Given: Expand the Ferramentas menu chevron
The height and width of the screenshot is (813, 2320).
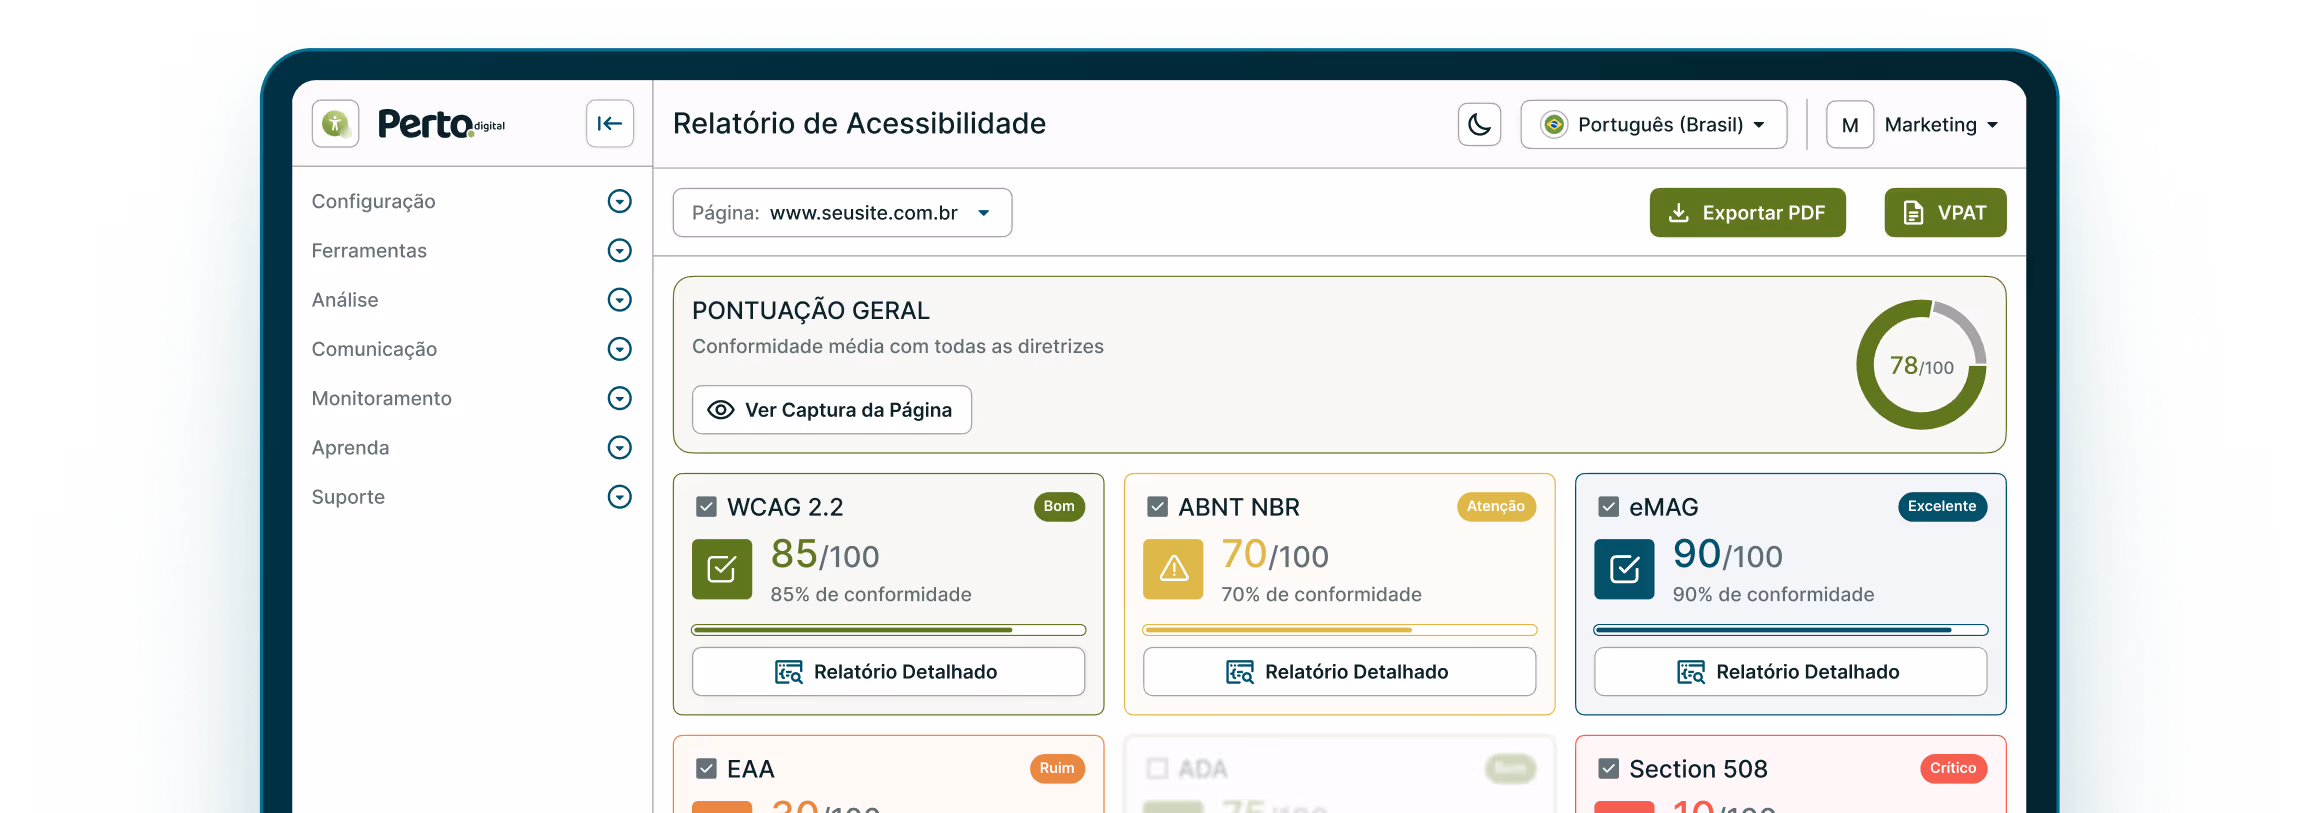Looking at the screenshot, I should [x=620, y=250].
